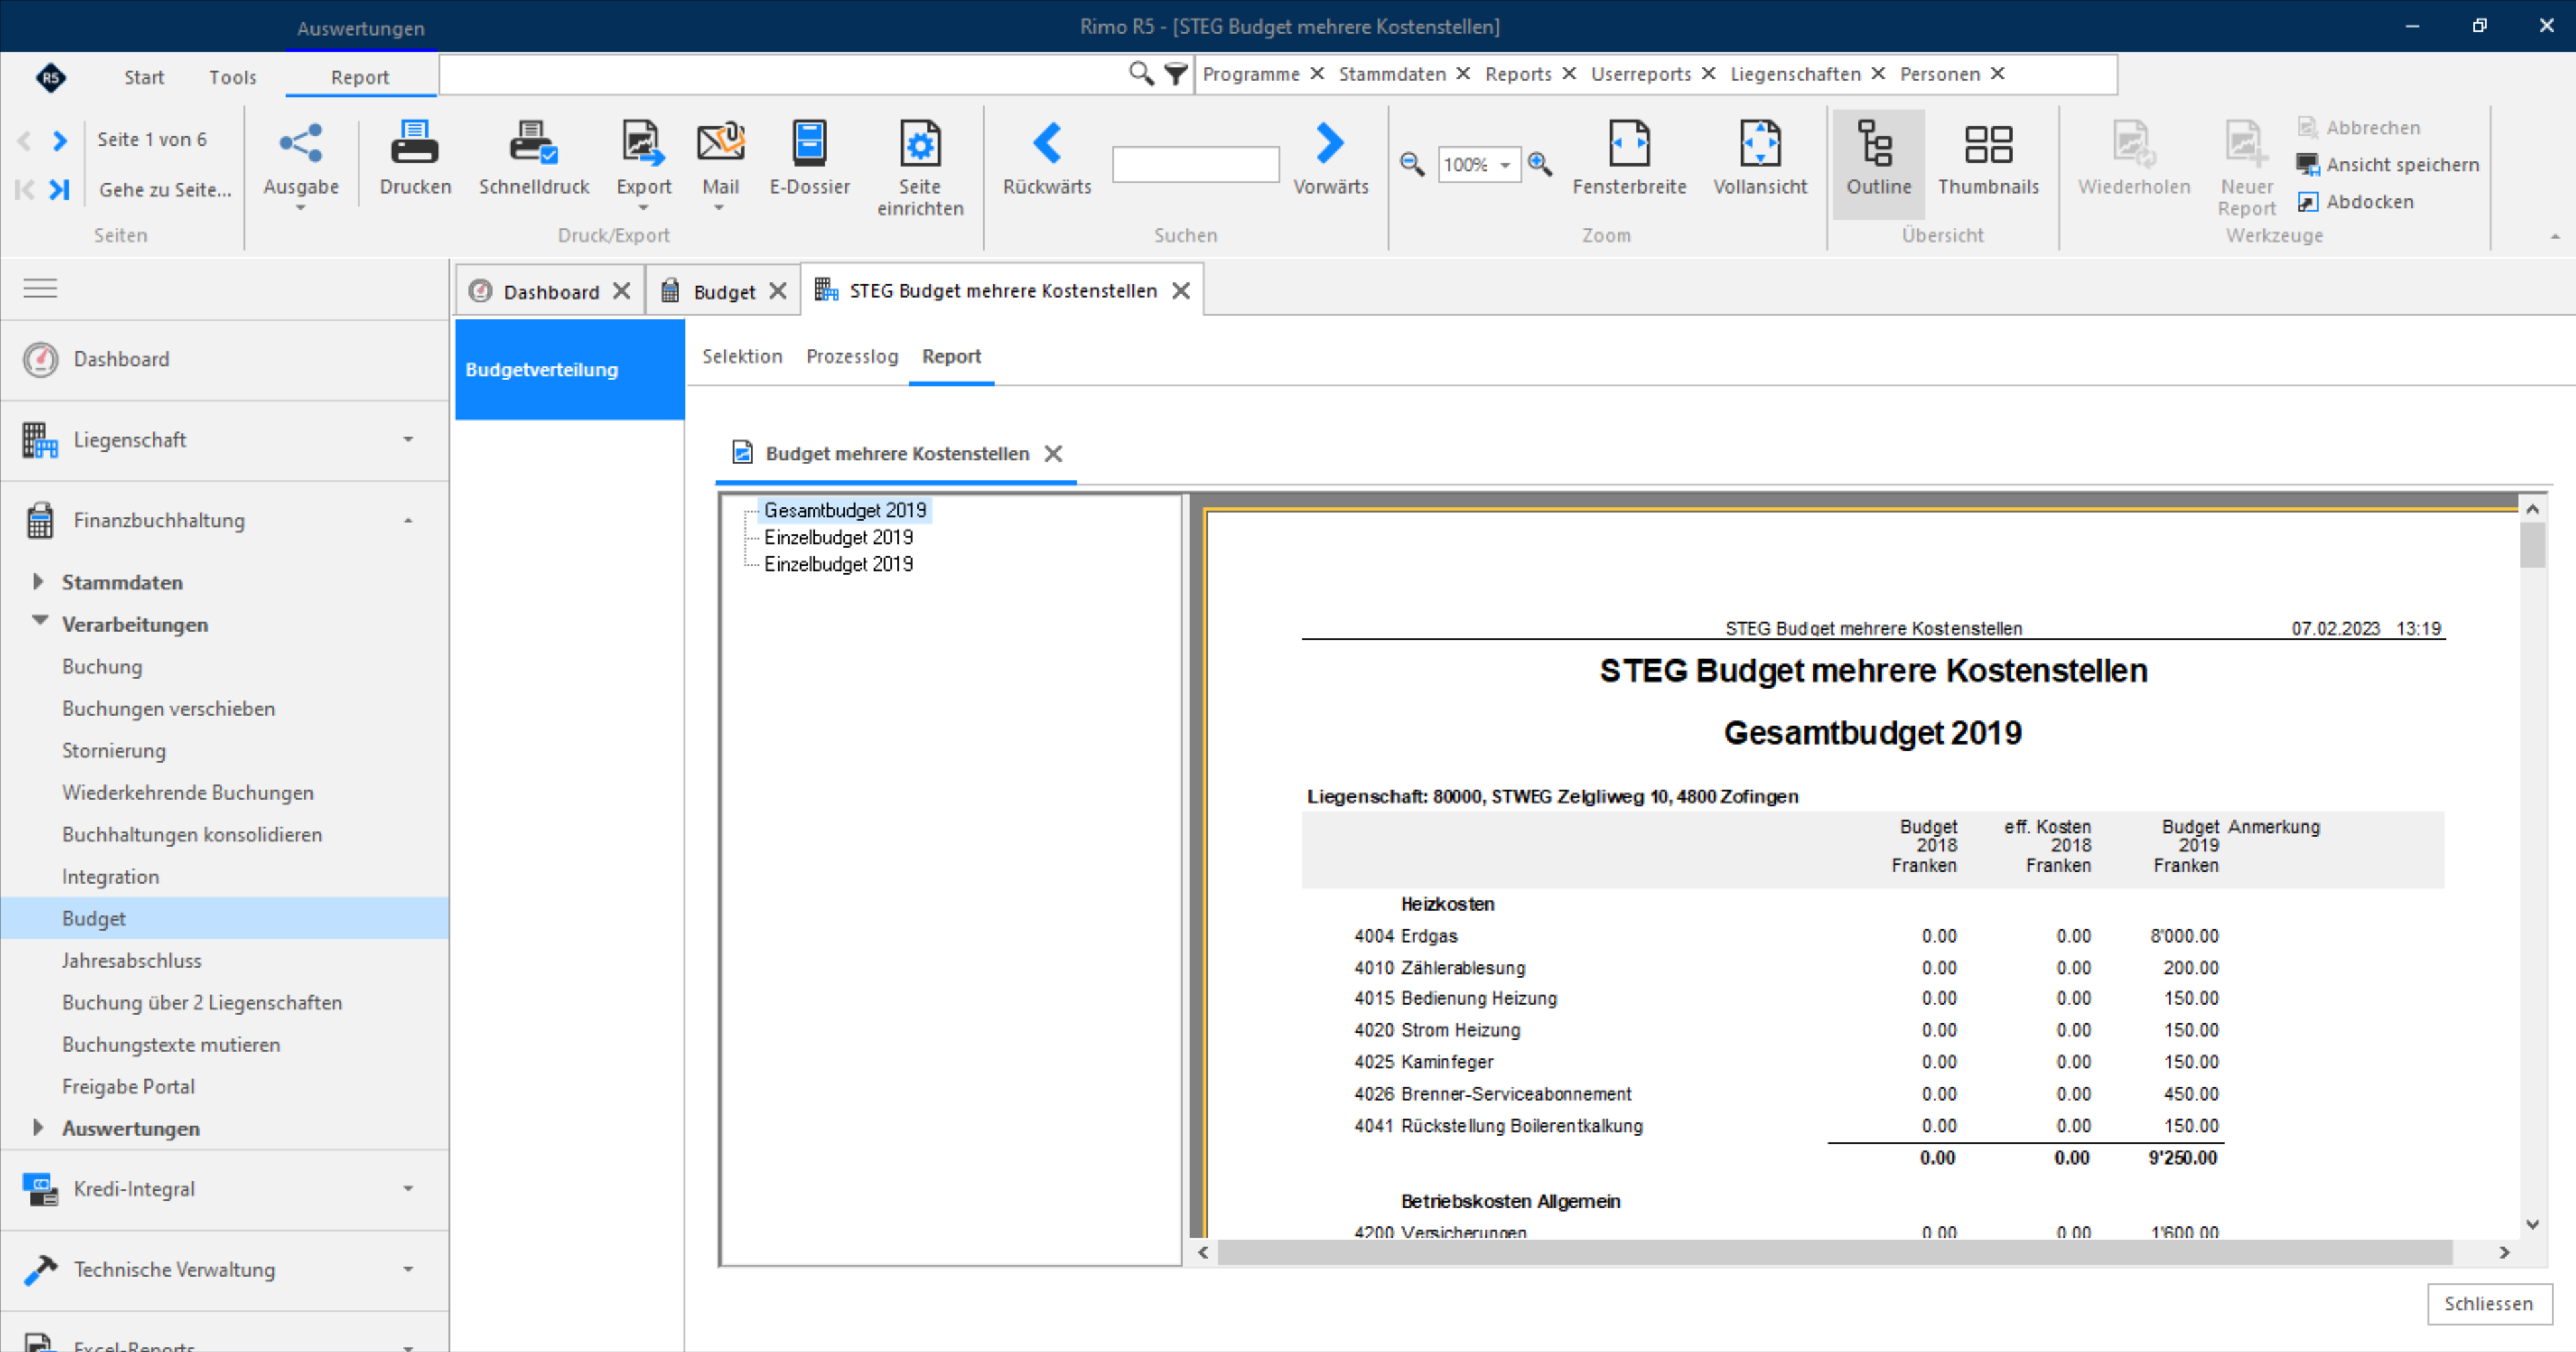Open Seite einrichten page setup
Viewport: 2576px width, 1352px height.
(920, 143)
